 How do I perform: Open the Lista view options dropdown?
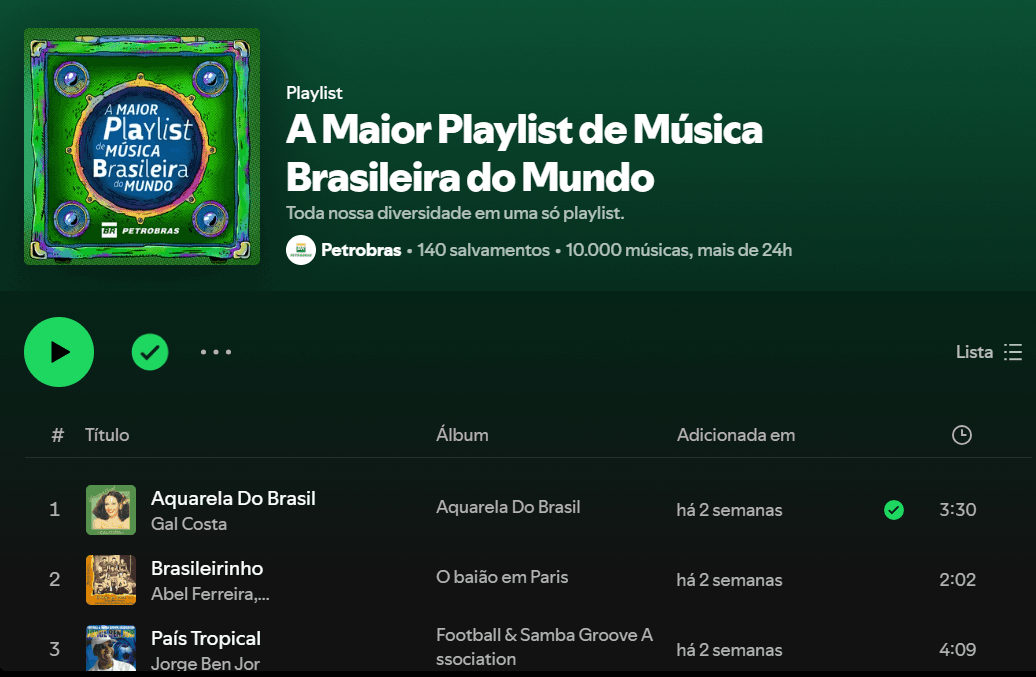(989, 352)
